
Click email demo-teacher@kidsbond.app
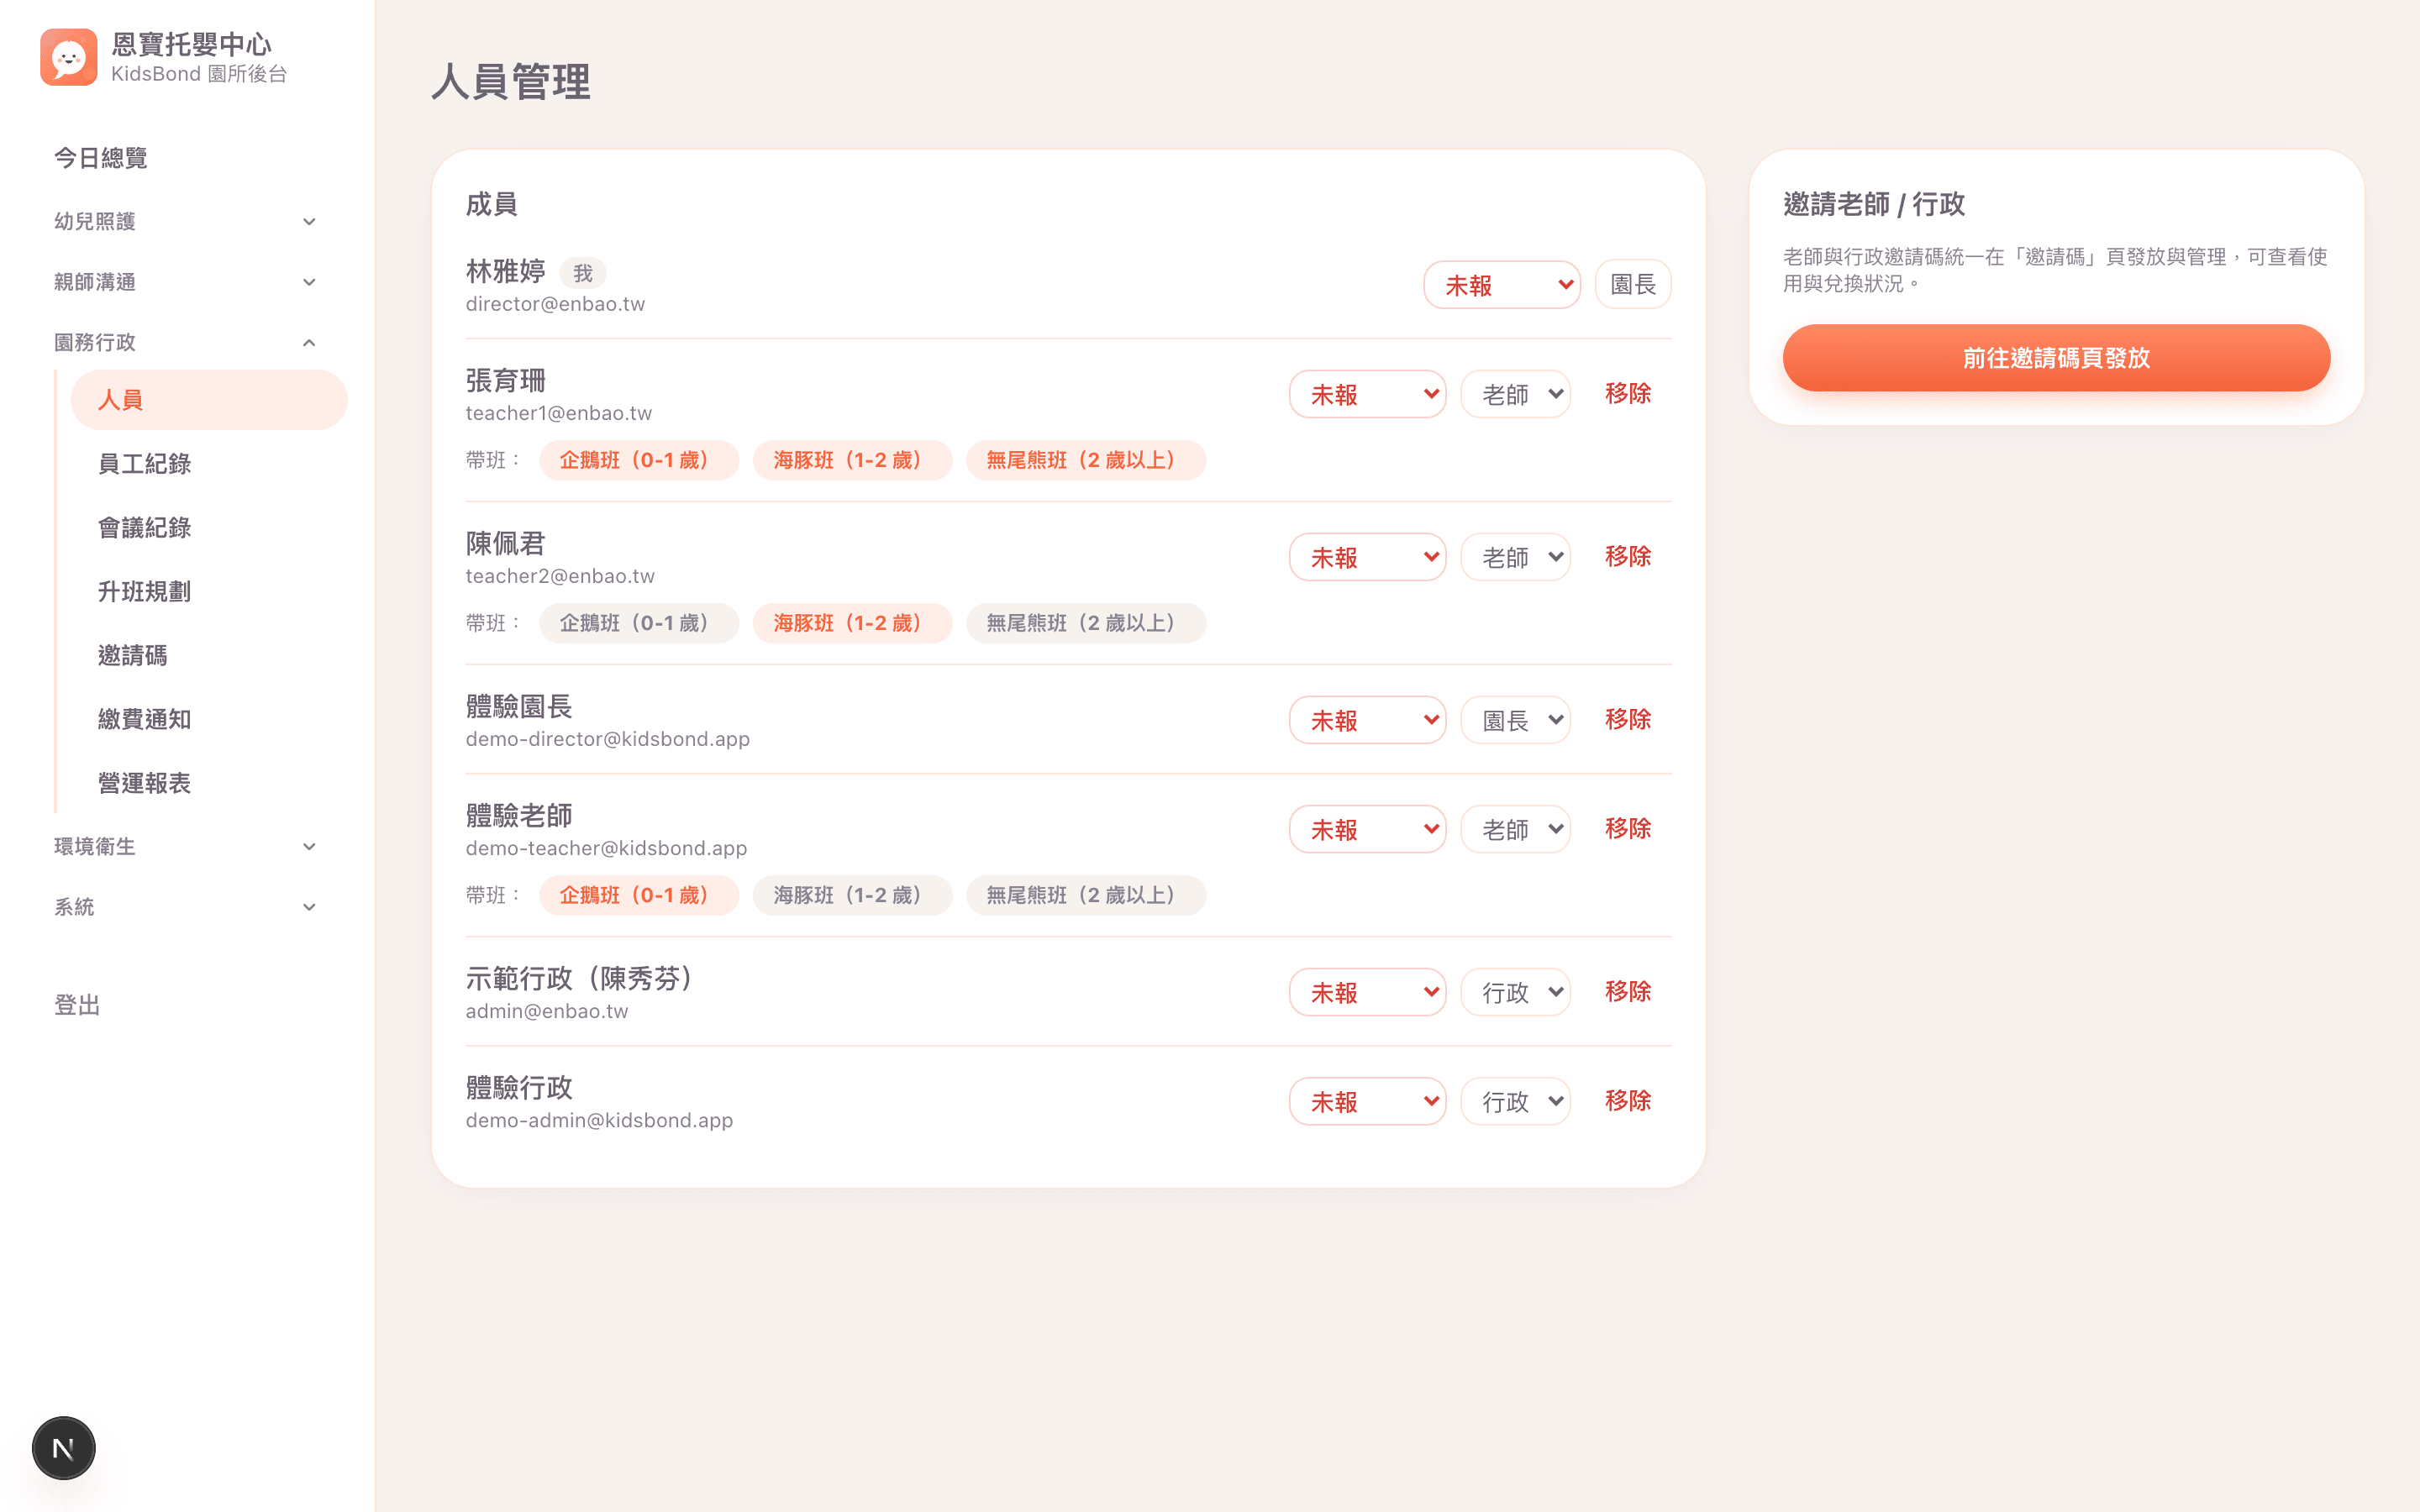[x=606, y=848]
